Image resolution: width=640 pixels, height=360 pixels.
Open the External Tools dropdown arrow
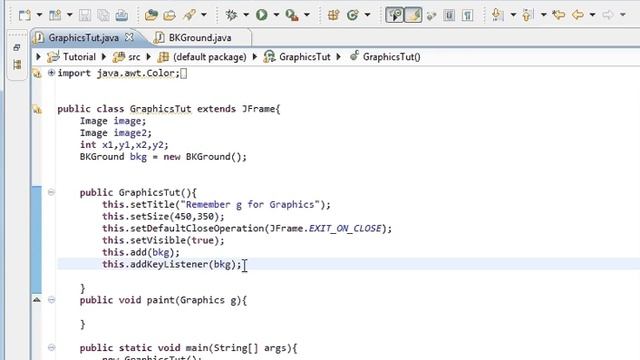click(x=307, y=15)
